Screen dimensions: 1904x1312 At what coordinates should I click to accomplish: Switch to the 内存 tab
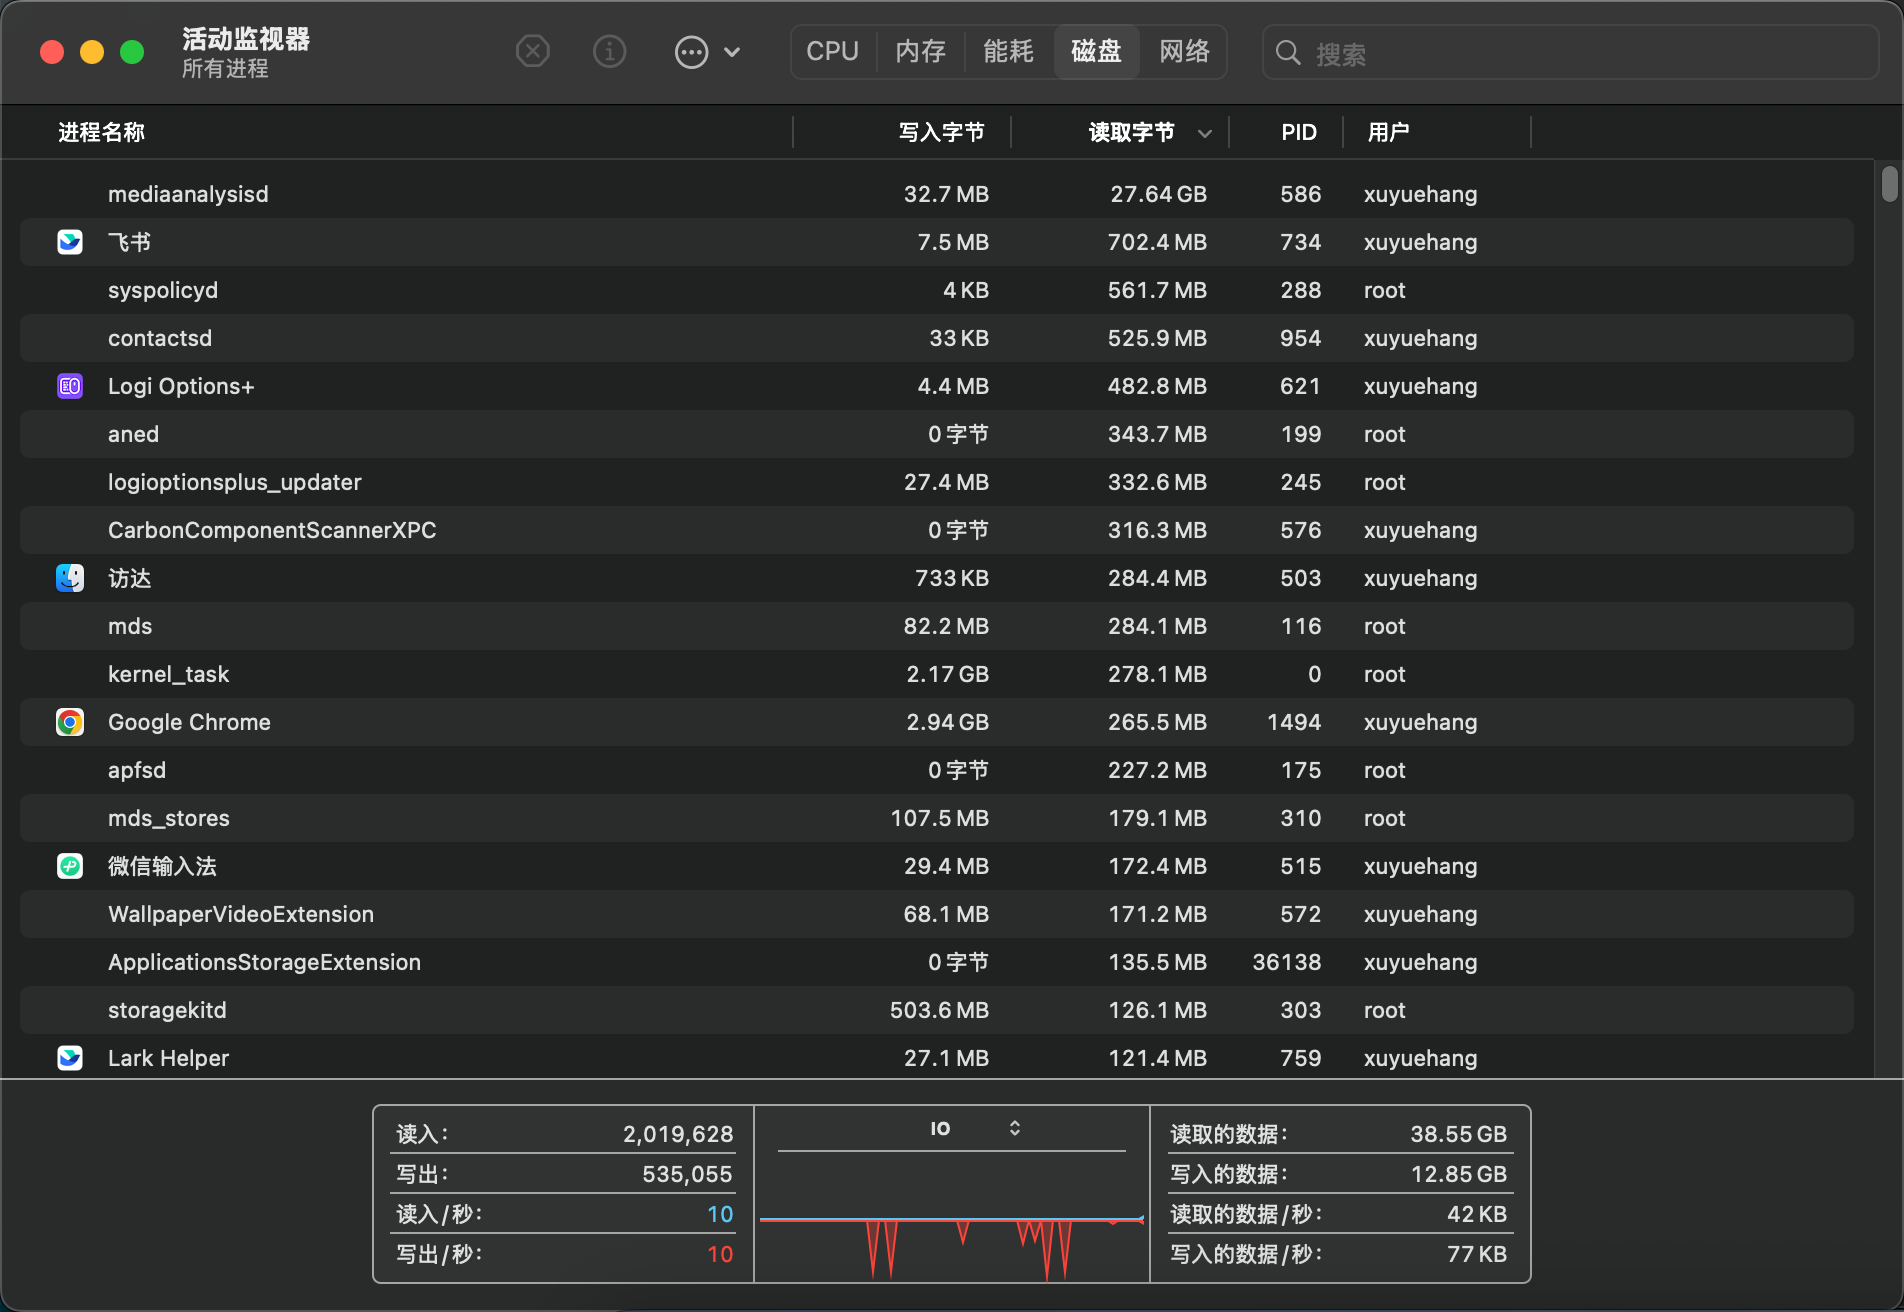tap(920, 52)
